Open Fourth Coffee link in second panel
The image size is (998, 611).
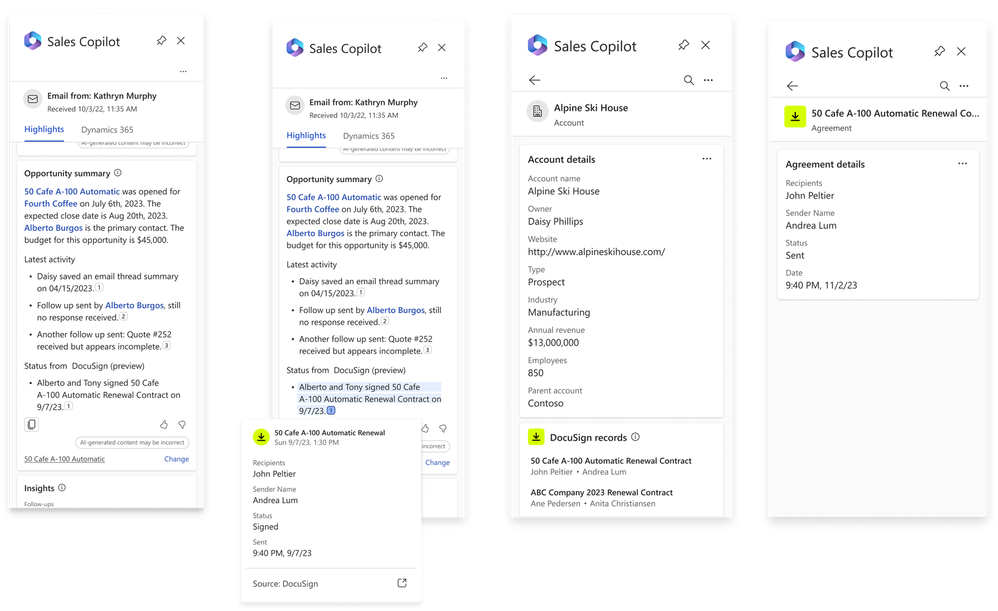pyautogui.click(x=313, y=209)
